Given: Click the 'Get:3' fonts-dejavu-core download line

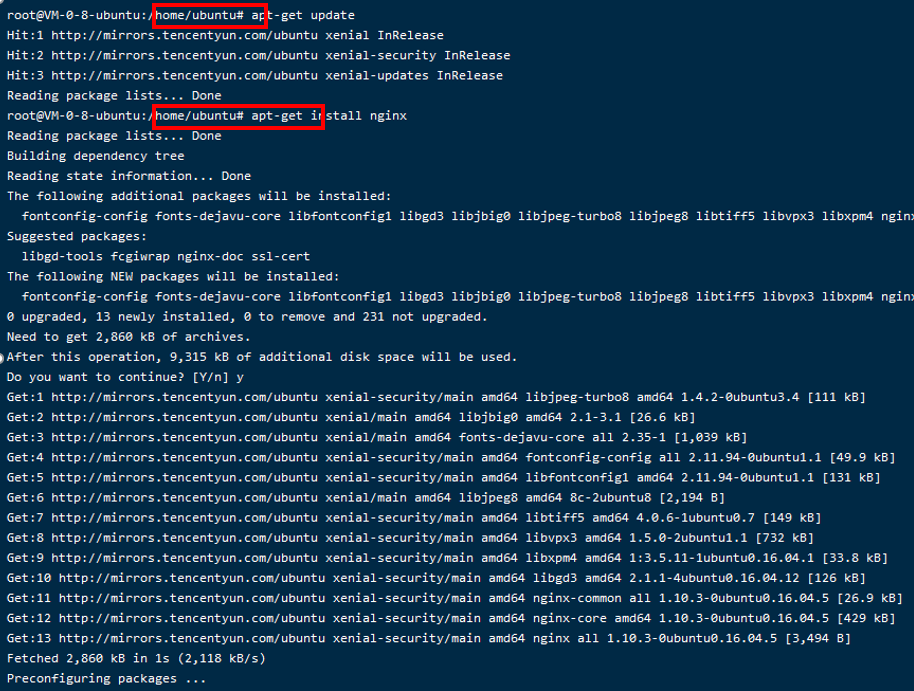Looking at the screenshot, I should pyautogui.click(x=377, y=437).
